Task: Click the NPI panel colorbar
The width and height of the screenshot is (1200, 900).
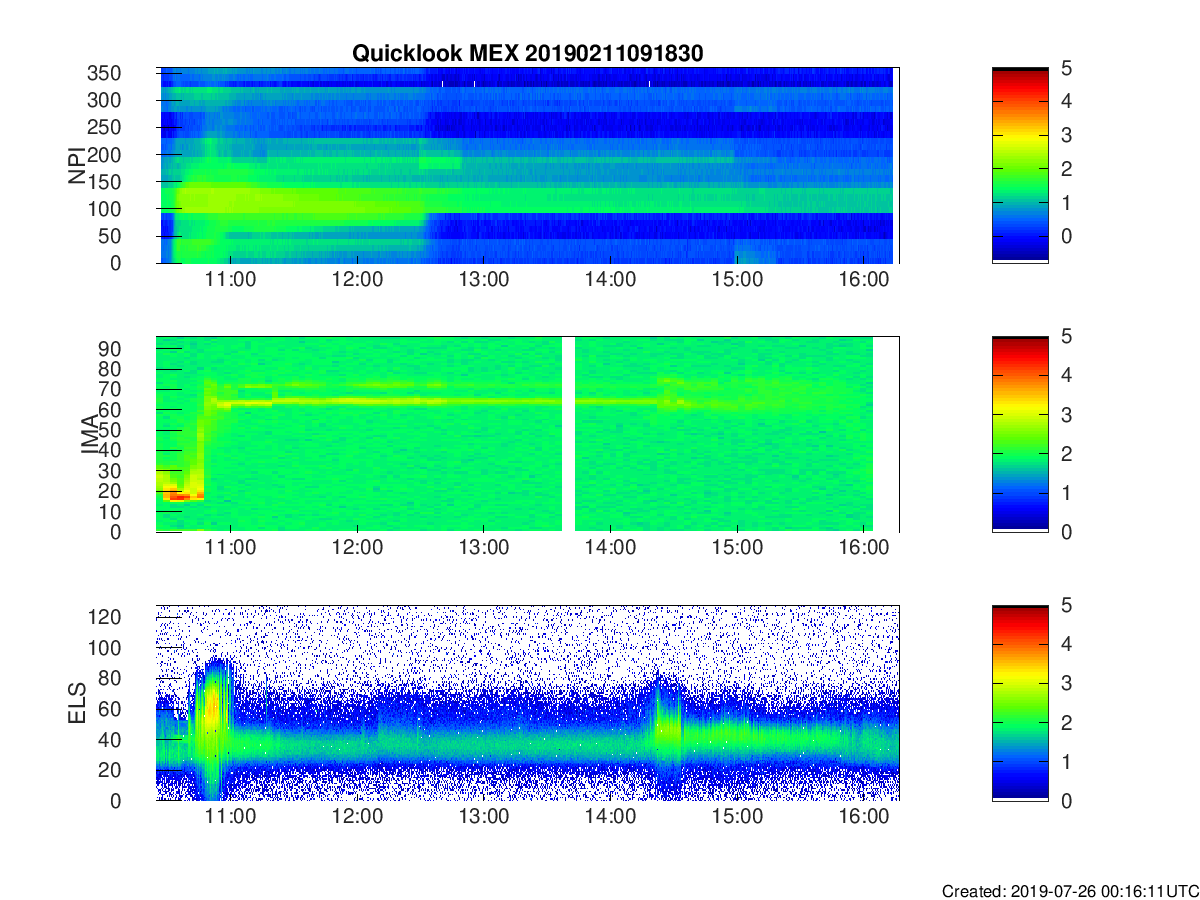Action: click(x=1020, y=165)
